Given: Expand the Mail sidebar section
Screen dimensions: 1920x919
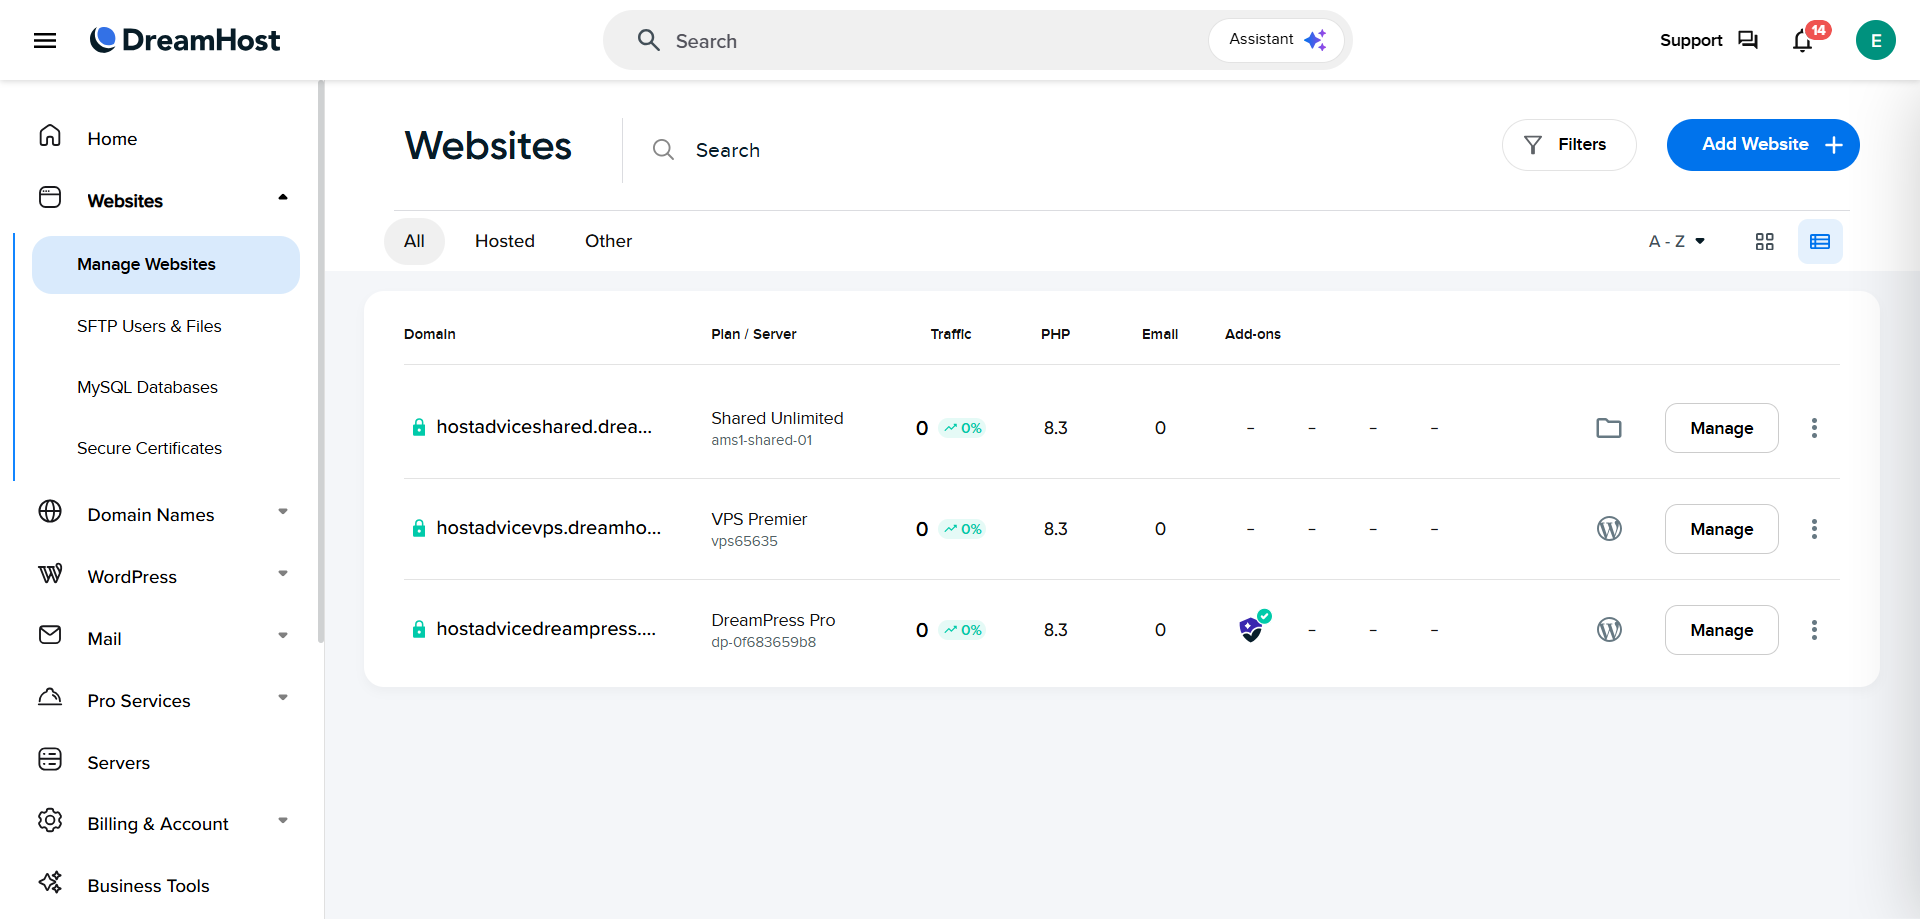Looking at the screenshot, I should tap(283, 636).
